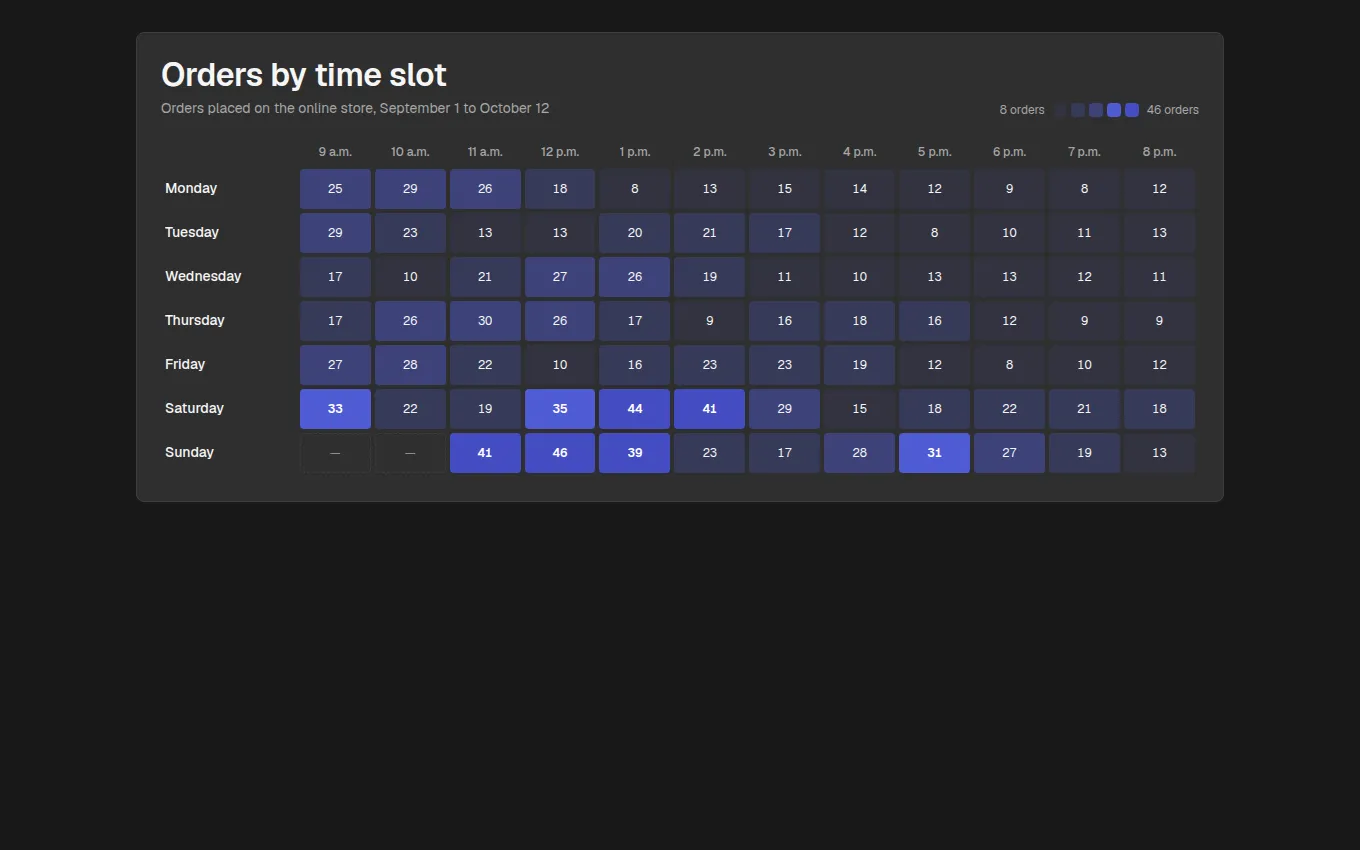Select Saturday 9 a.m. cell showing 33

click(335, 409)
